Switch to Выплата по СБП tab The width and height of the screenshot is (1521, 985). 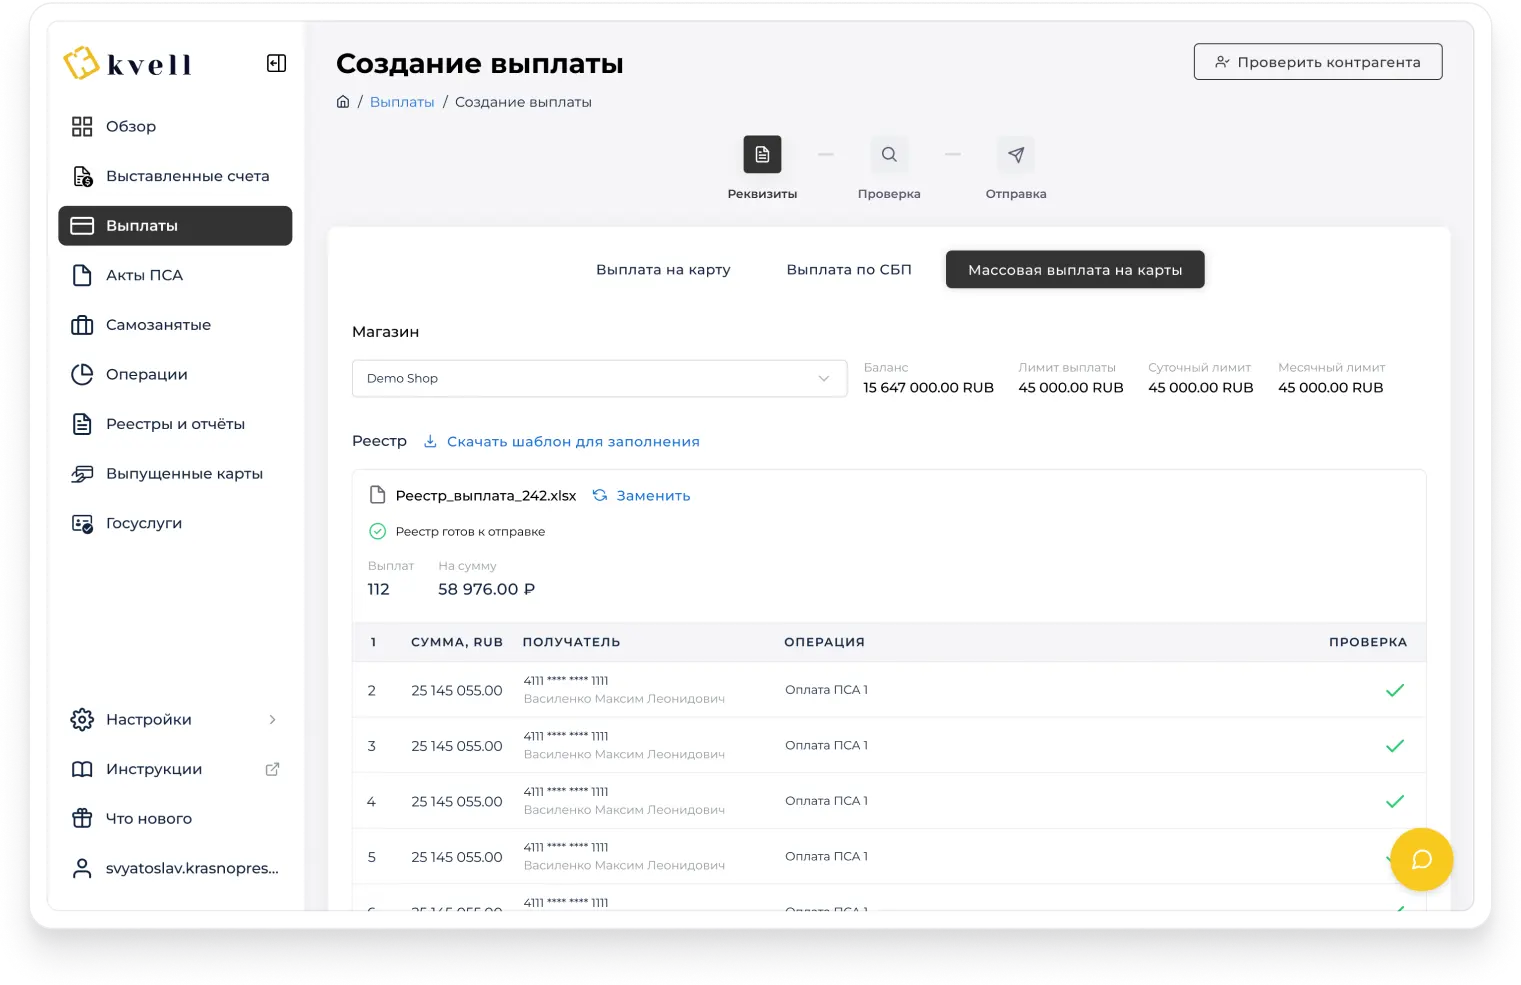click(849, 270)
